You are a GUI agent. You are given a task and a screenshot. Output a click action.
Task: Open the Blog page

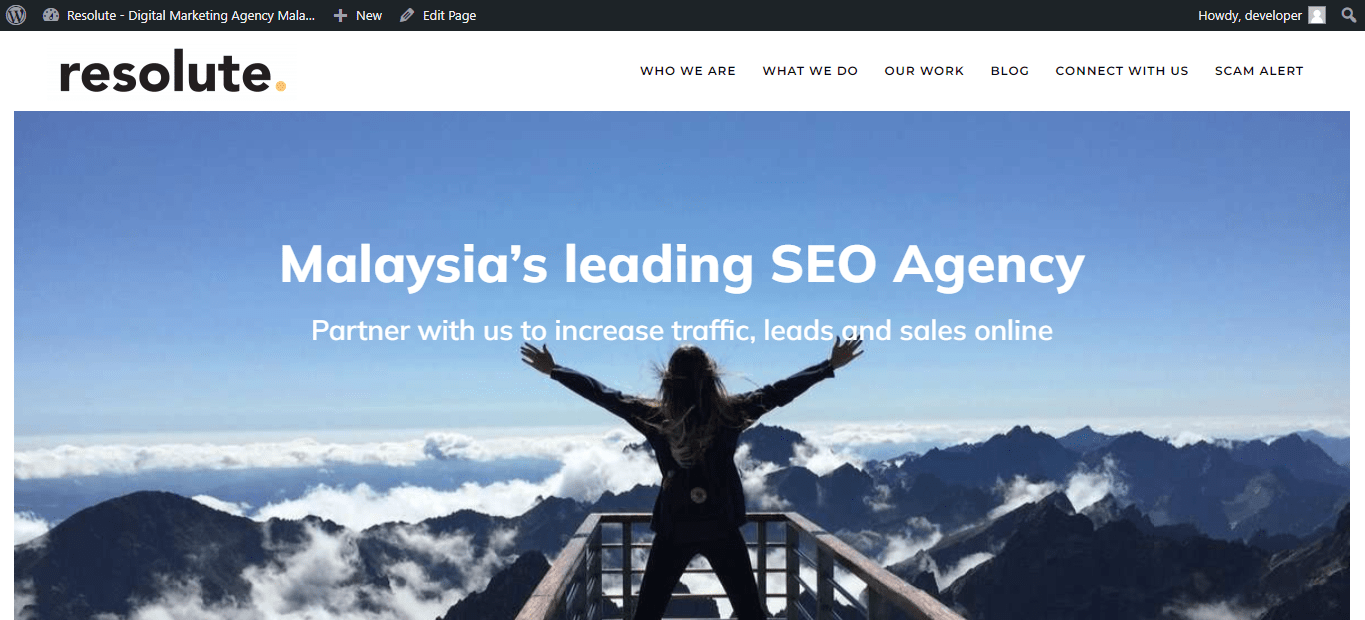coord(1010,71)
